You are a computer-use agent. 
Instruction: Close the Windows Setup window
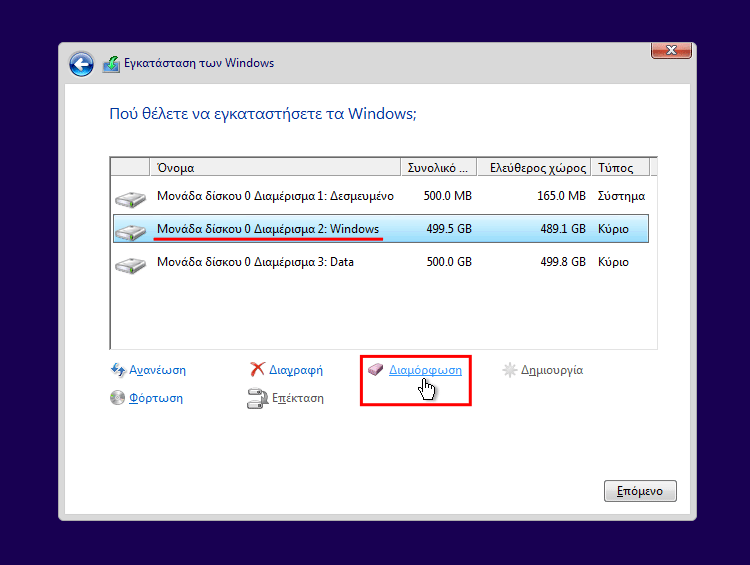pyautogui.click(x=672, y=50)
